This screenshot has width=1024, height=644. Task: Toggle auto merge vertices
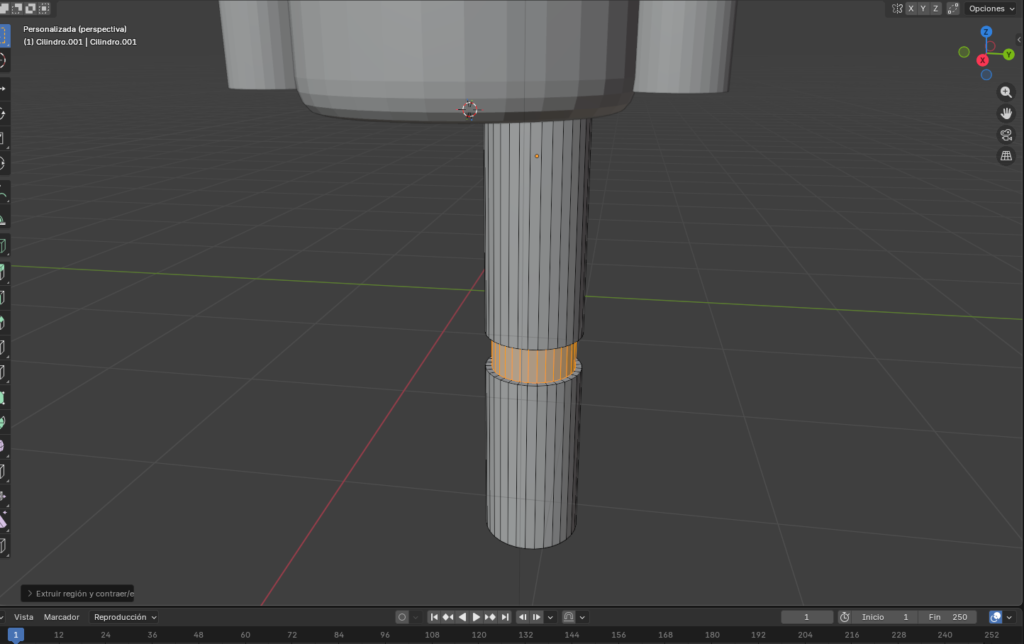953,8
